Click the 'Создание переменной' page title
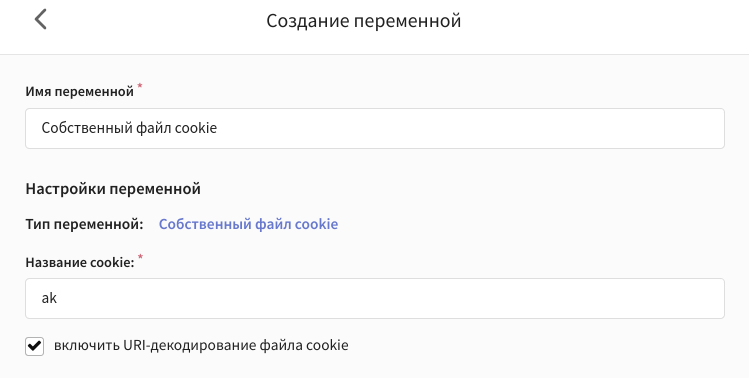The image size is (749, 378). (x=364, y=21)
